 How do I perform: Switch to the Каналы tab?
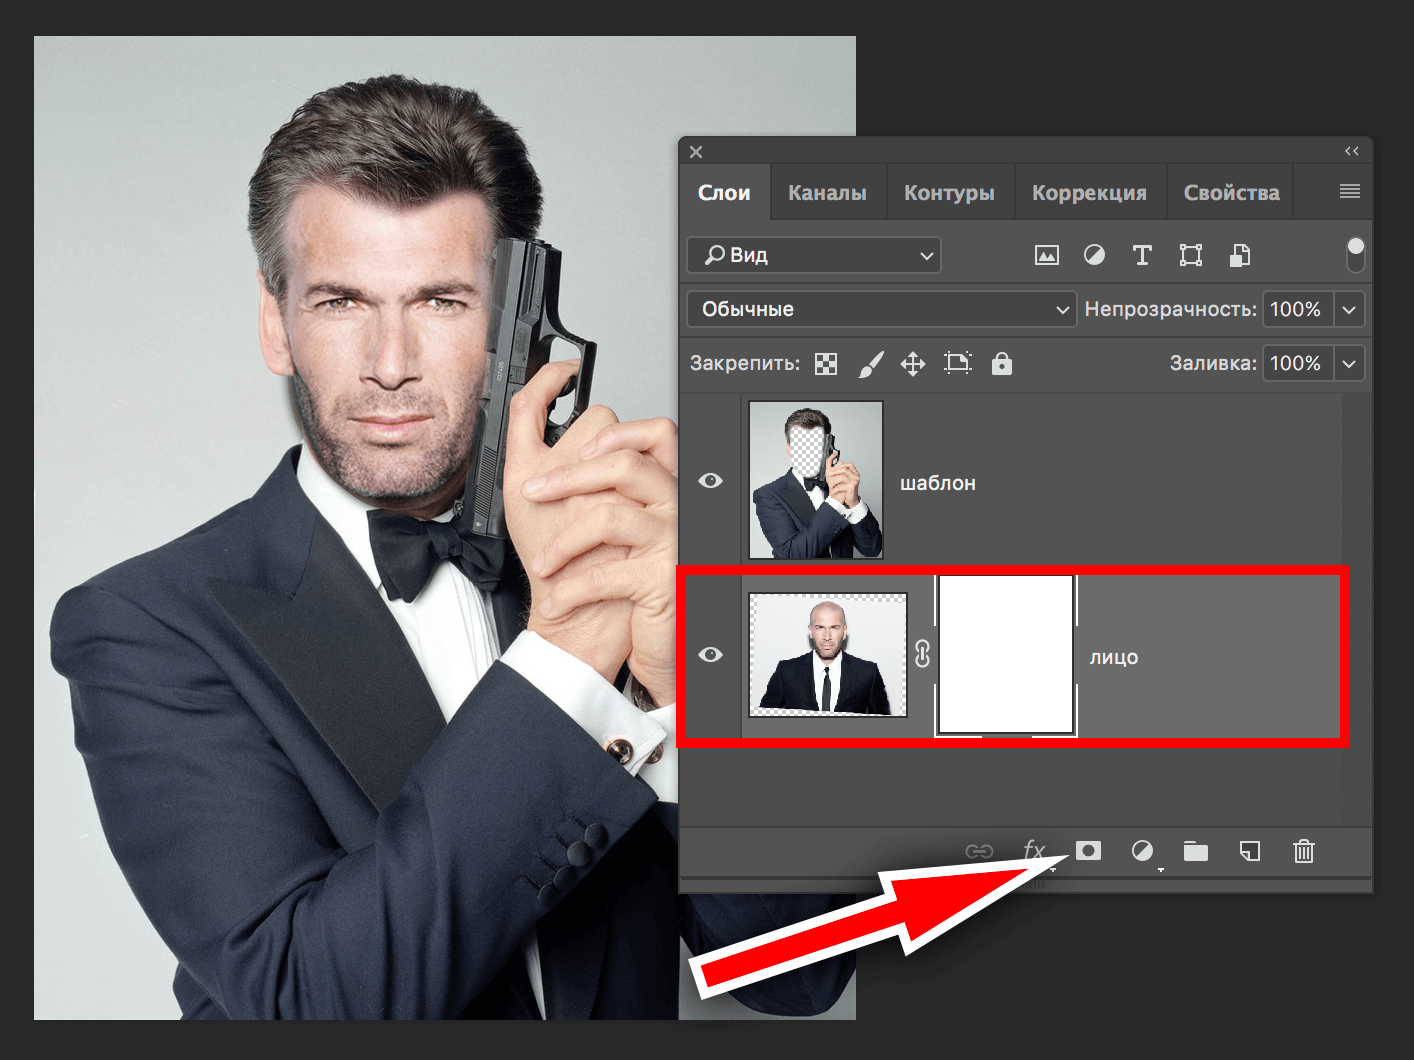point(827,191)
